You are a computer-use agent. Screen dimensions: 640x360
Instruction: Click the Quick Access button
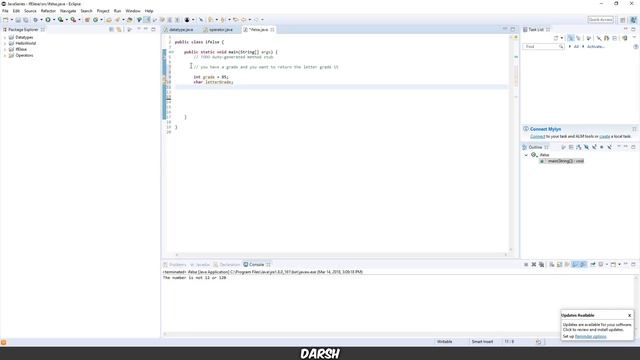(x=600, y=20)
